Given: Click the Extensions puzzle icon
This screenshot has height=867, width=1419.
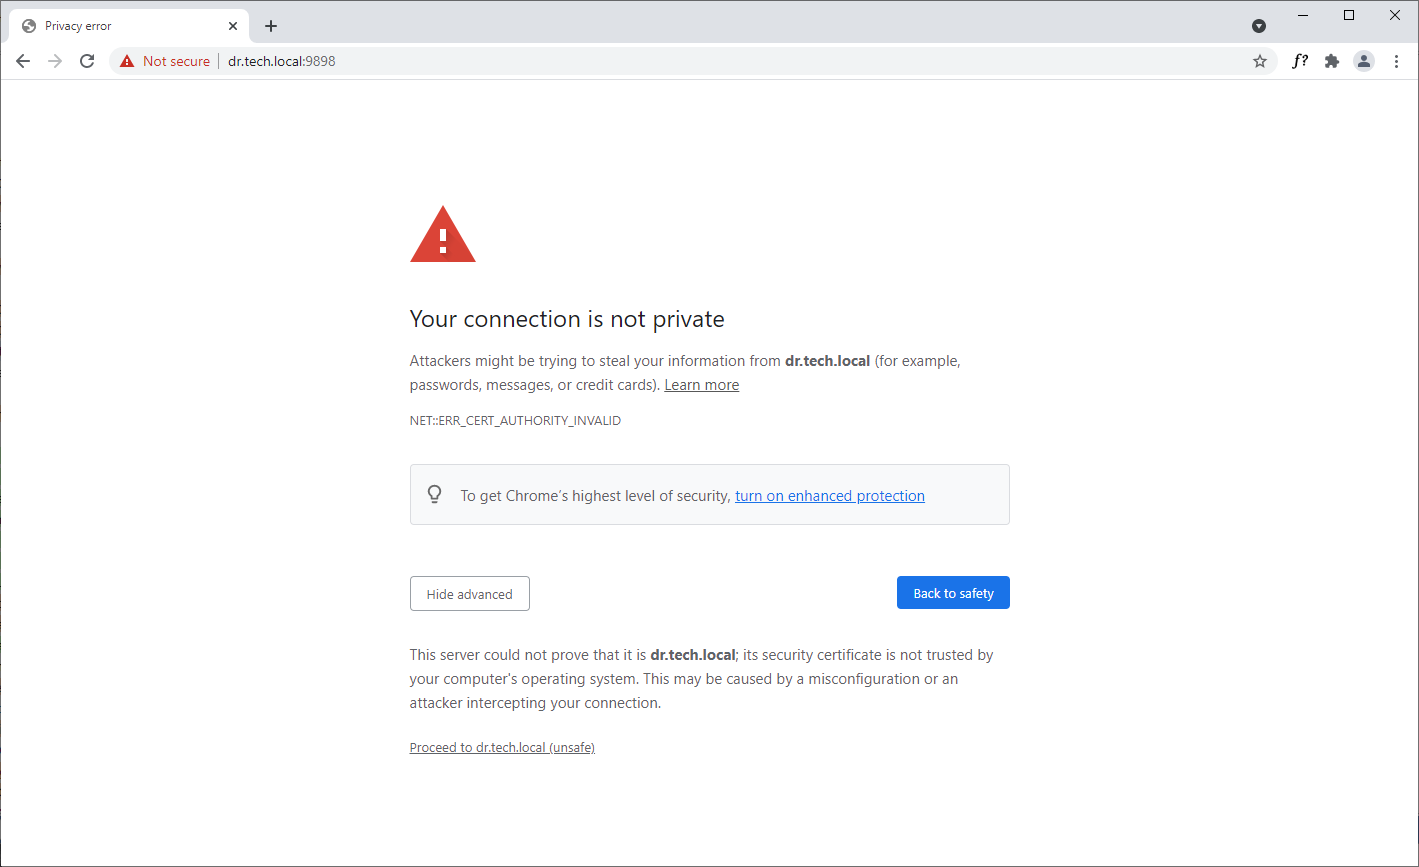Looking at the screenshot, I should [x=1331, y=61].
